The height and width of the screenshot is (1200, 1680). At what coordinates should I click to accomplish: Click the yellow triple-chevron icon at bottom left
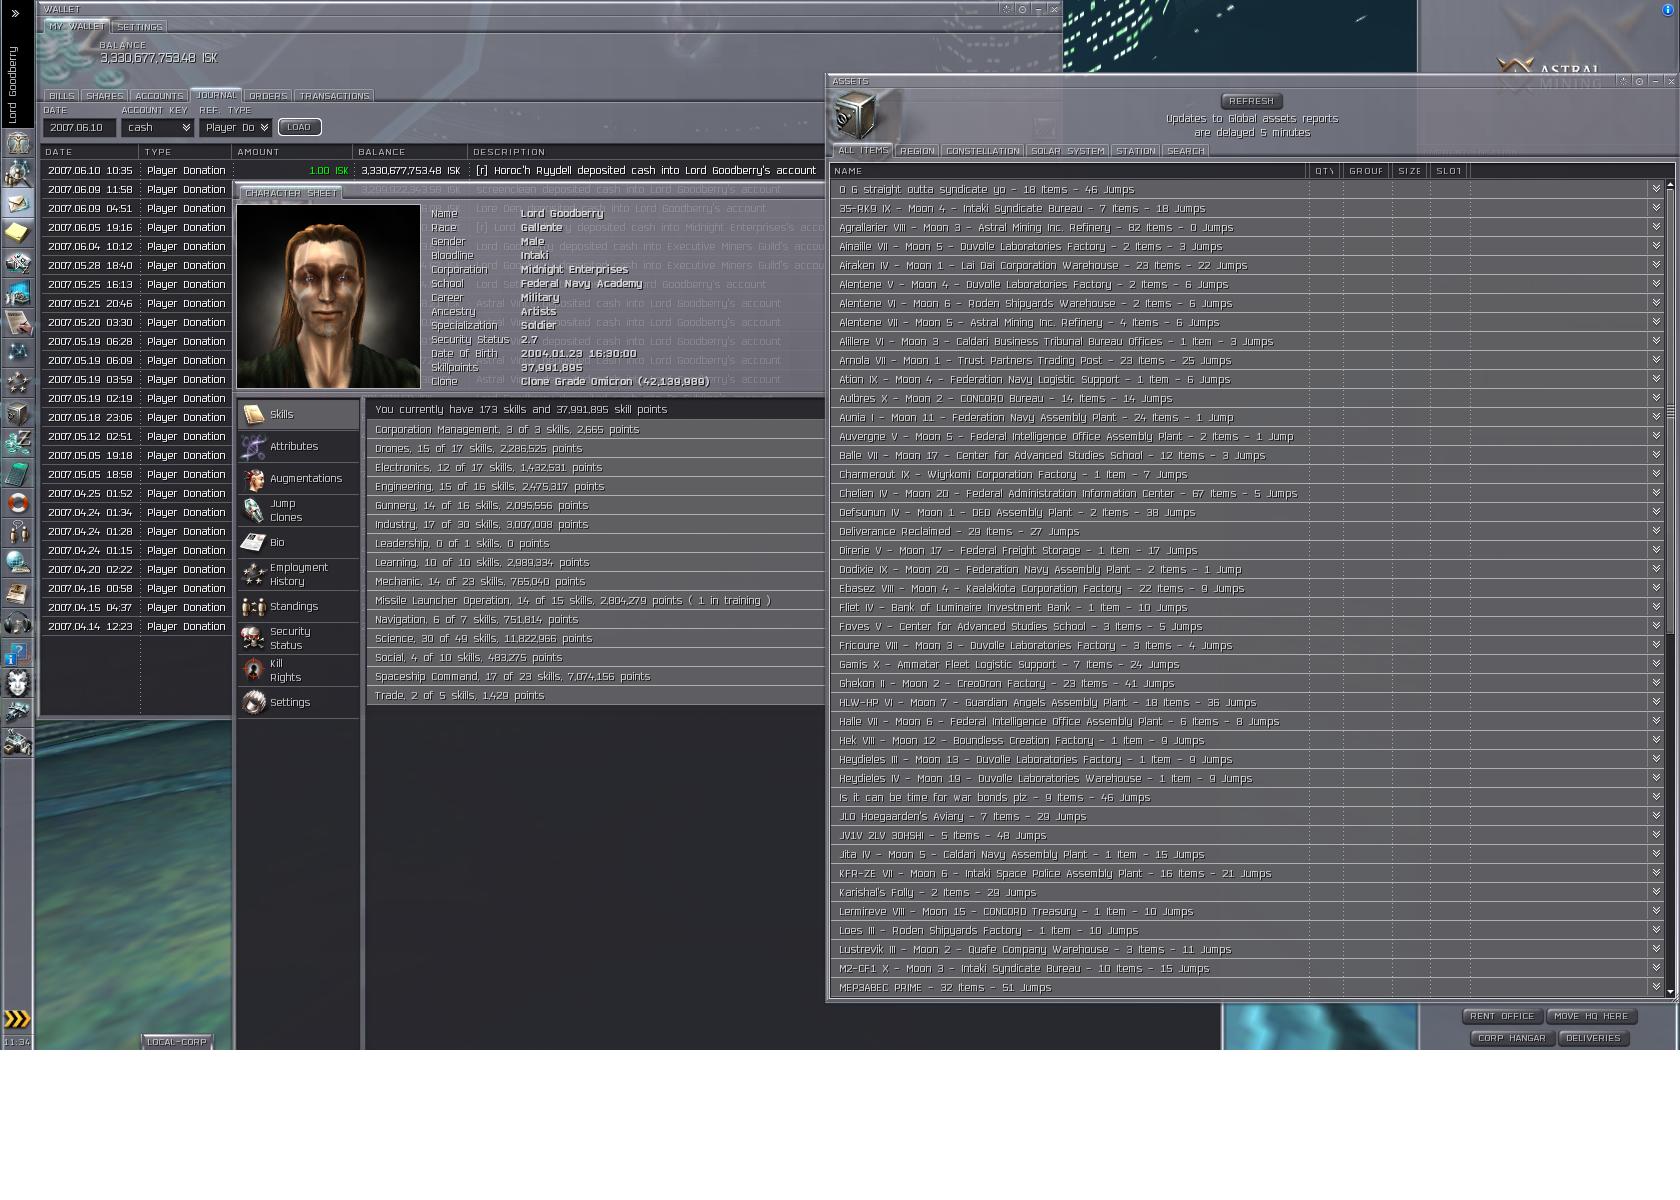[x=17, y=1019]
